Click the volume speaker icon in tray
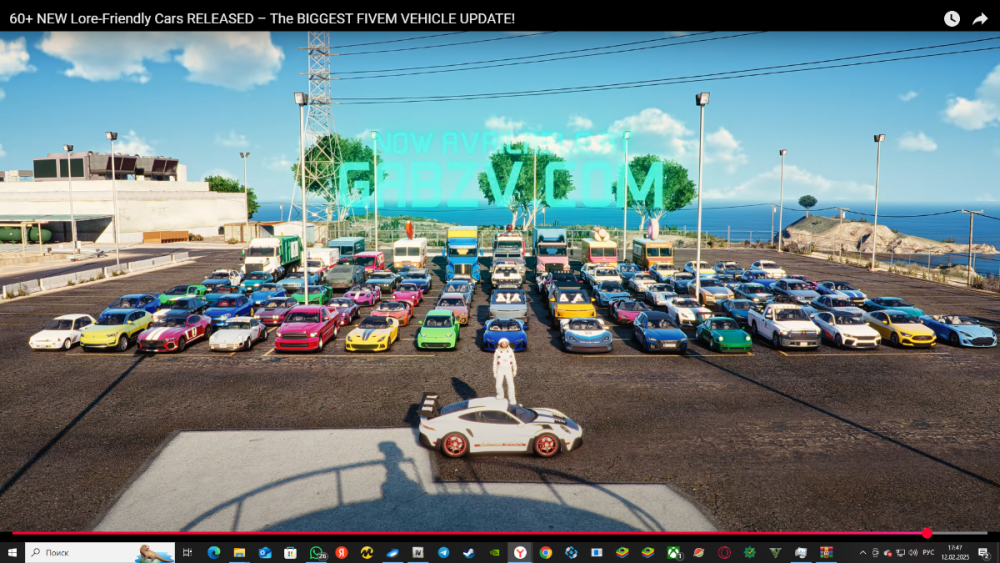Screen dimensions: 1000x563 913,553
